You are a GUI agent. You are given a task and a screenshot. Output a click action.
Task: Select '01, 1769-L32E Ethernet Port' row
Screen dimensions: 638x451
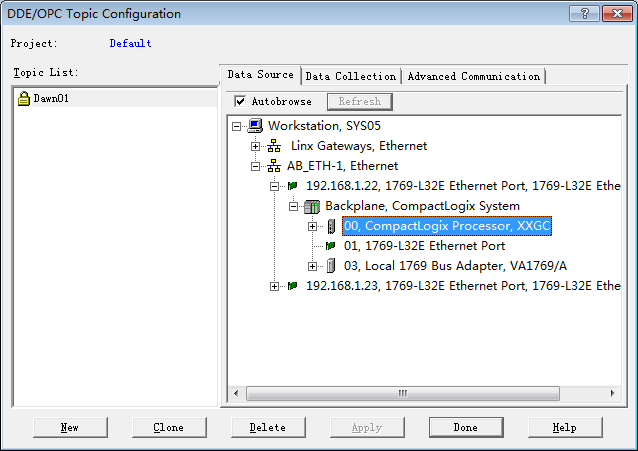[x=424, y=246]
